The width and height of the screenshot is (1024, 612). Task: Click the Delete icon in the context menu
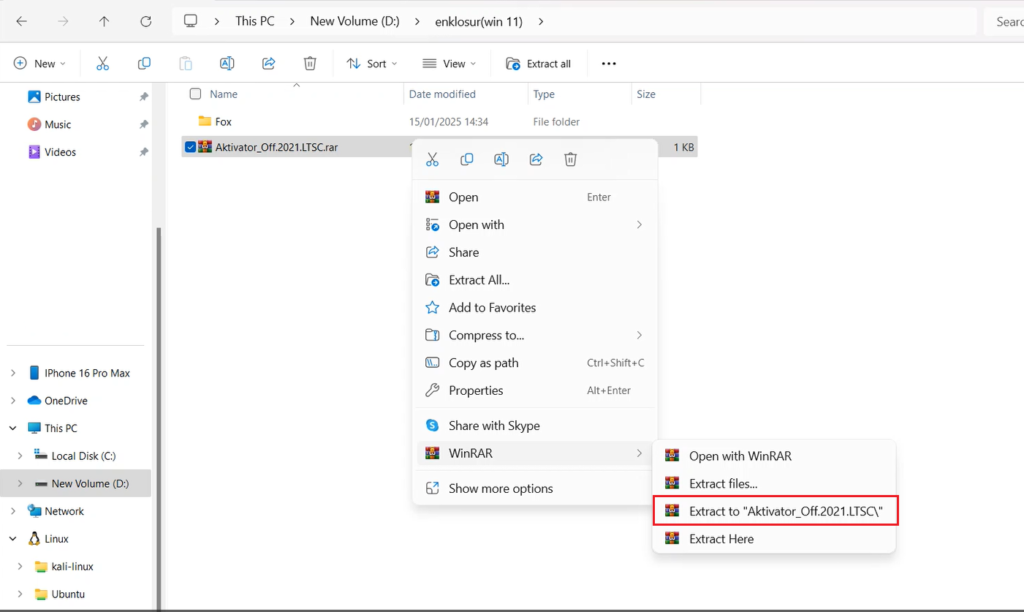pyautogui.click(x=570, y=159)
